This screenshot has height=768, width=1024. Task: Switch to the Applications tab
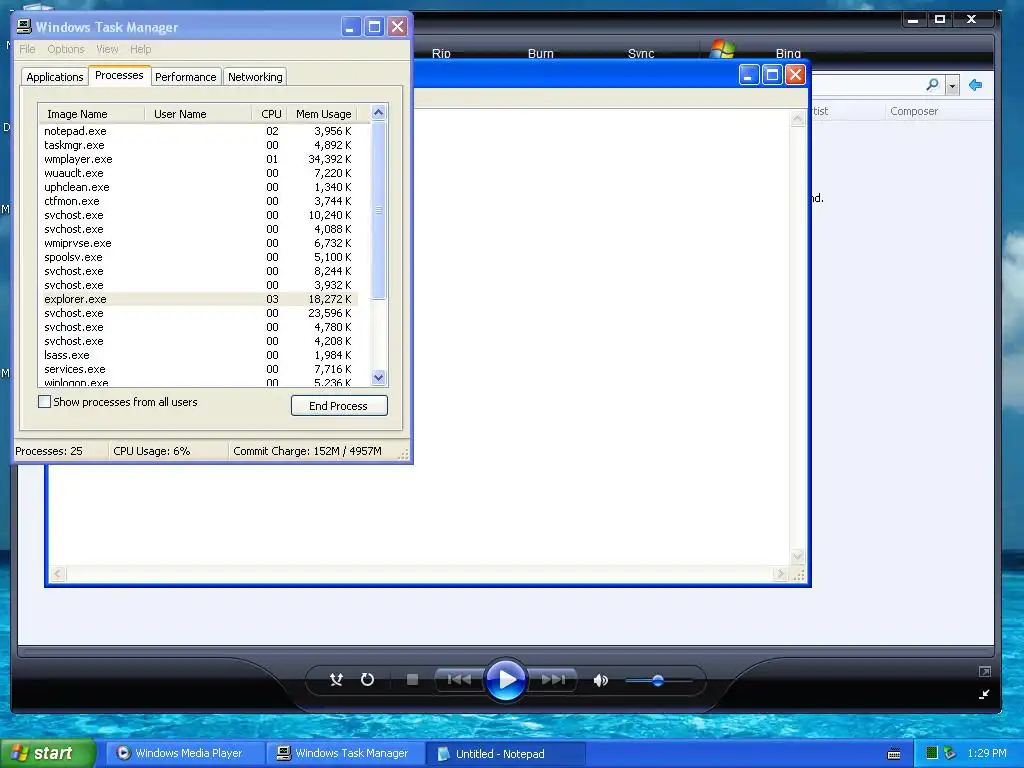tap(55, 77)
